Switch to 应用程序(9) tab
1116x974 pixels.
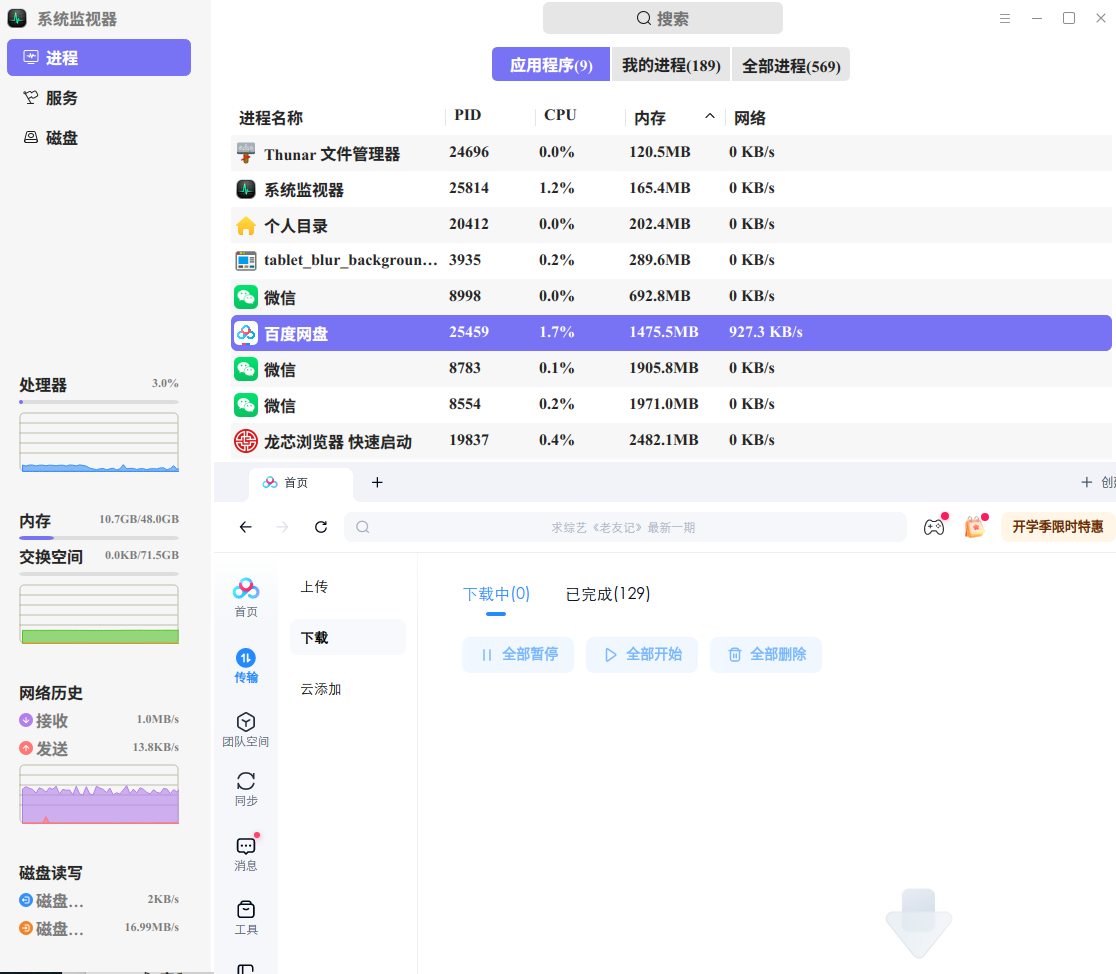click(551, 65)
